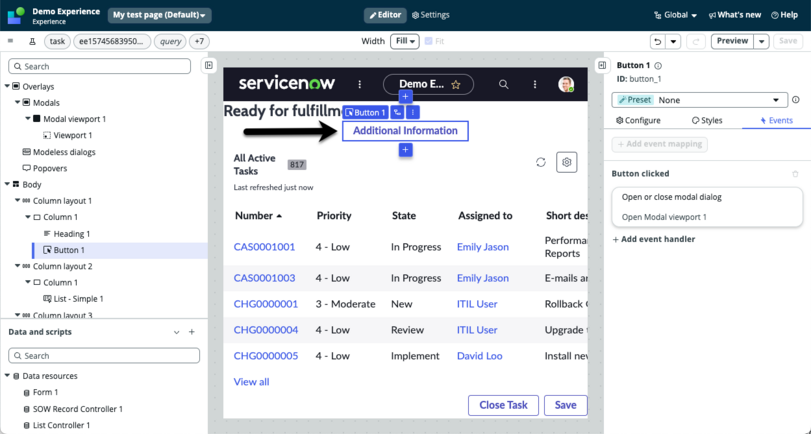Open the Styles tab
Image resolution: width=811 pixels, height=434 pixels.
707,121
